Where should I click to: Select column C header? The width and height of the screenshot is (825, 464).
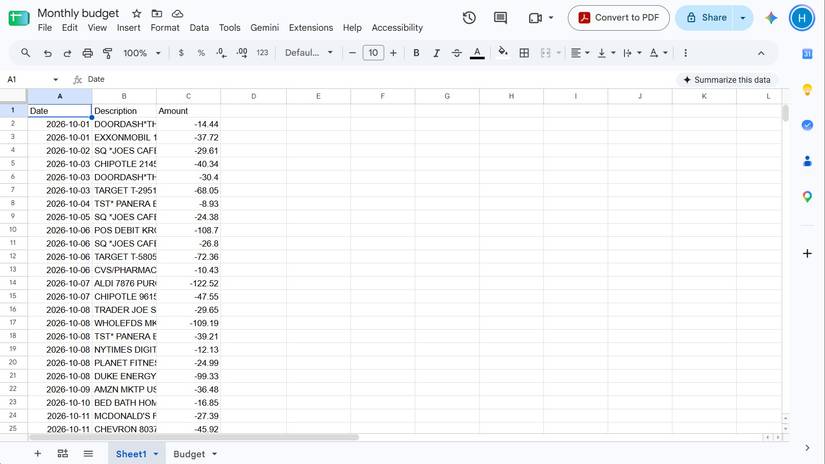click(188, 96)
